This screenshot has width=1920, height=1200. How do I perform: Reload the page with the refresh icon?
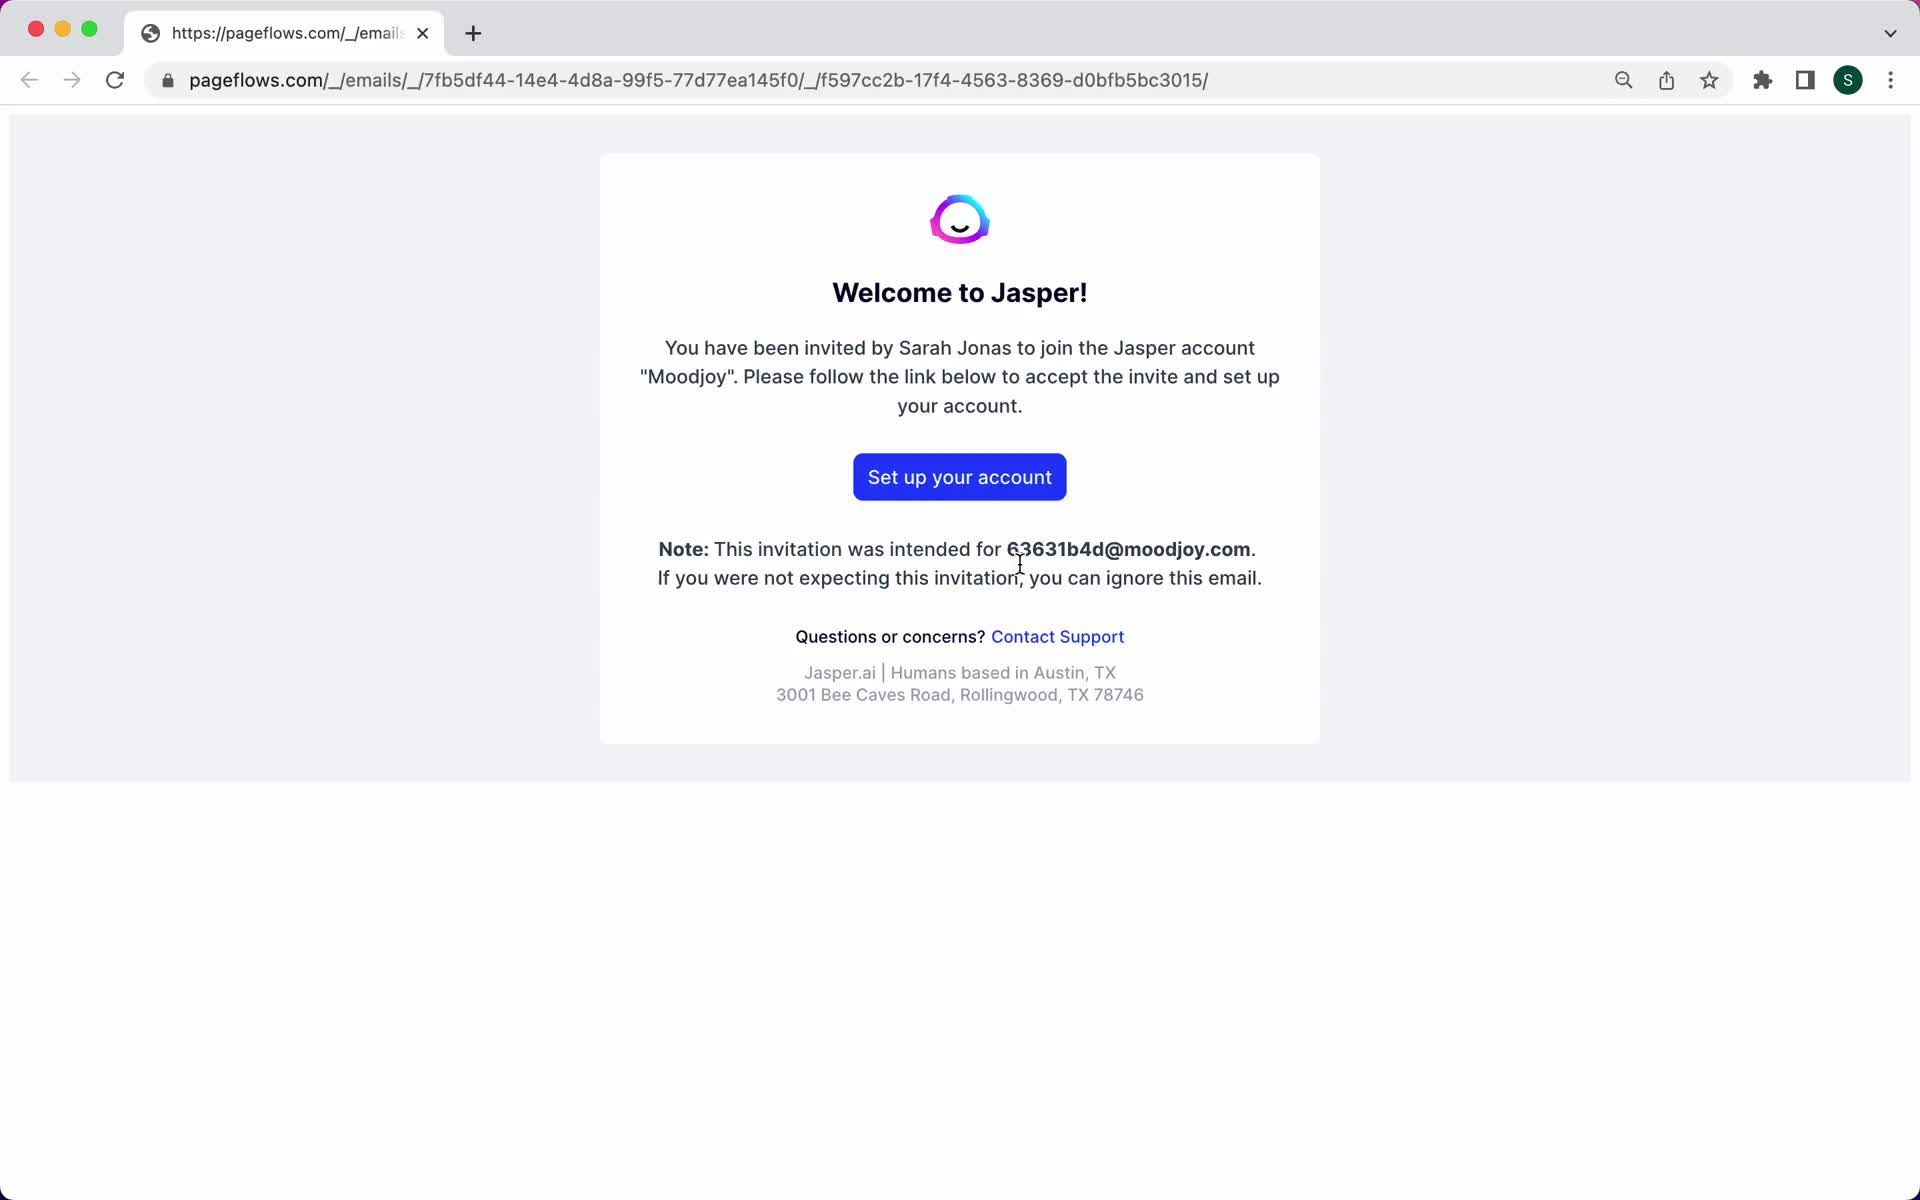click(x=115, y=80)
